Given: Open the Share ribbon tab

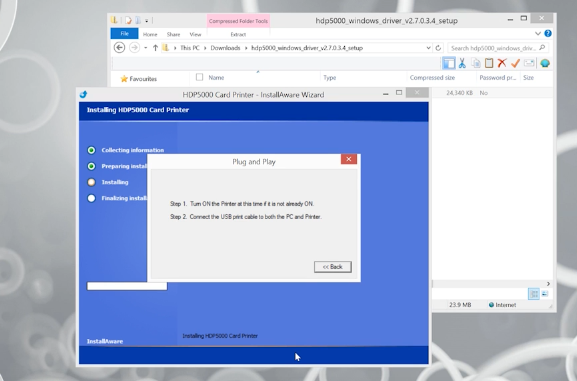Looking at the screenshot, I should click(173, 34).
